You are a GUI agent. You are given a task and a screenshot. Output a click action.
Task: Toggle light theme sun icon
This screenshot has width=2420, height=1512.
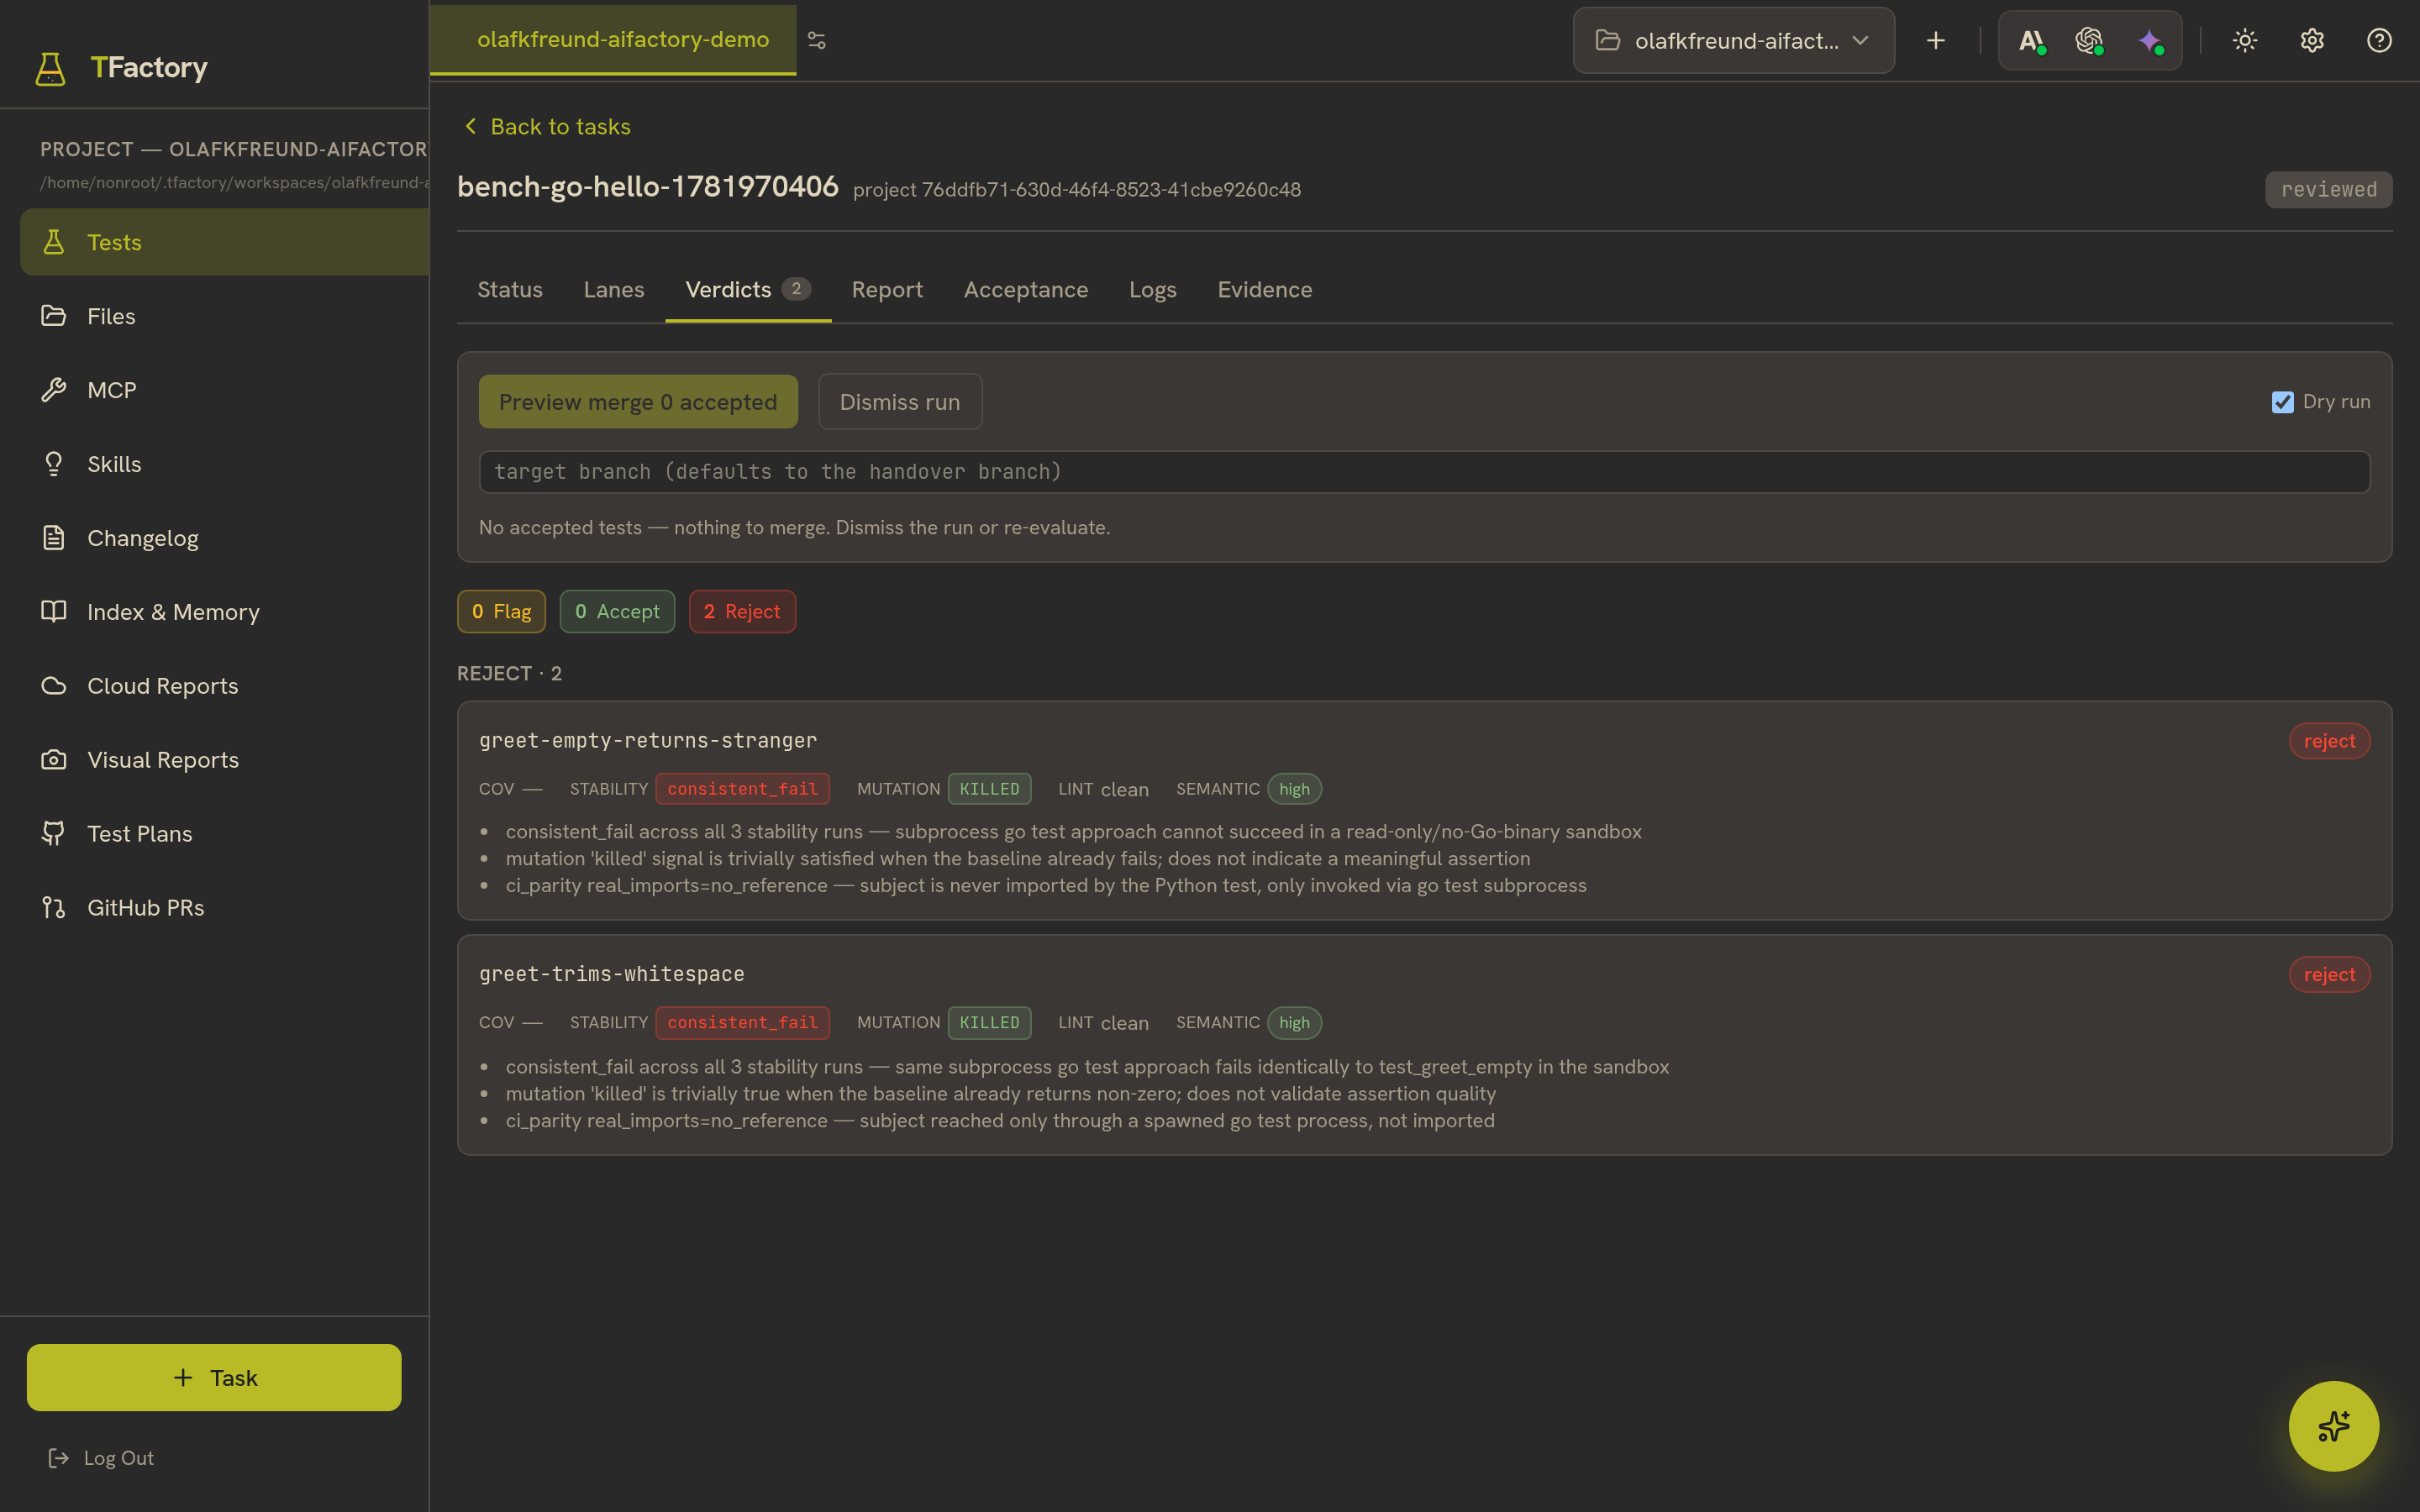[2245, 40]
